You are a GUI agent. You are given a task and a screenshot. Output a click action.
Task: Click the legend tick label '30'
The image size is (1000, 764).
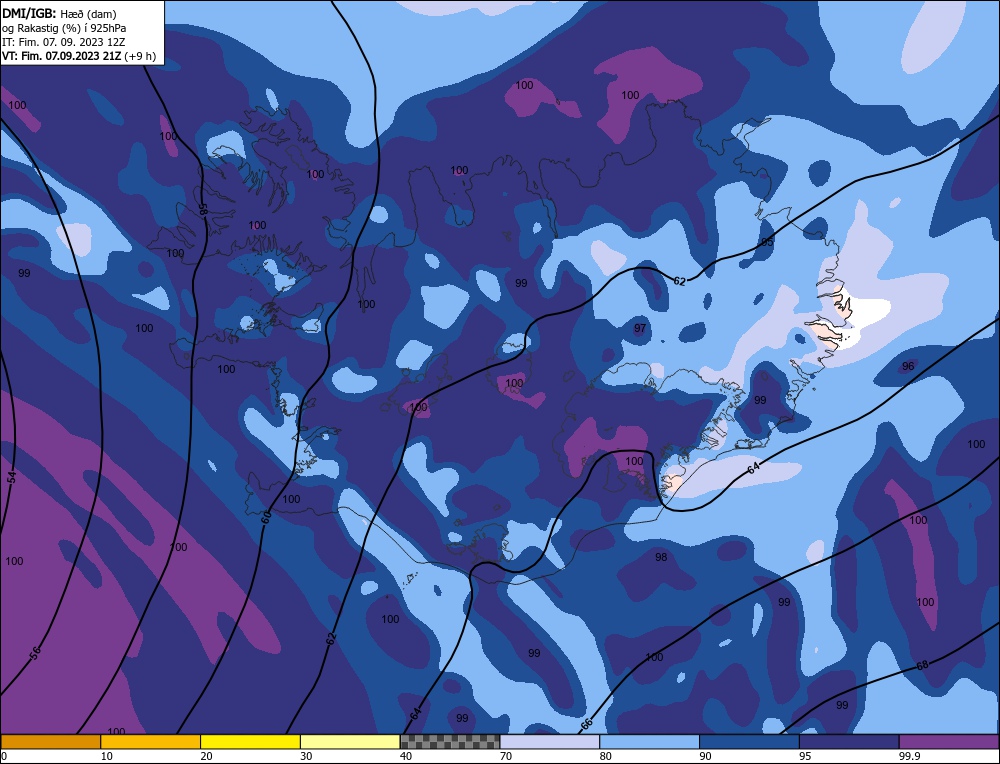(x=306, y=756)
